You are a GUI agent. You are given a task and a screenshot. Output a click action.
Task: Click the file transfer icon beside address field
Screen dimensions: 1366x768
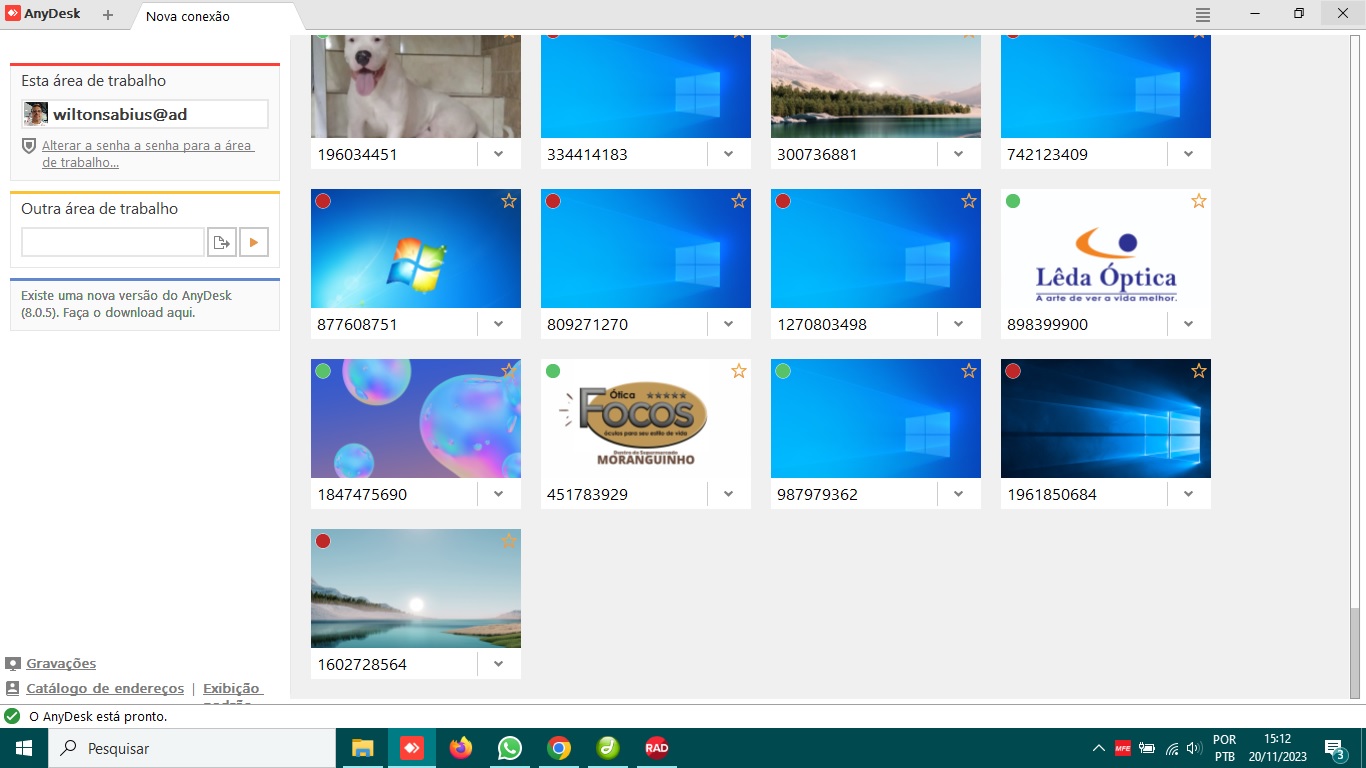tap(222, 242)
